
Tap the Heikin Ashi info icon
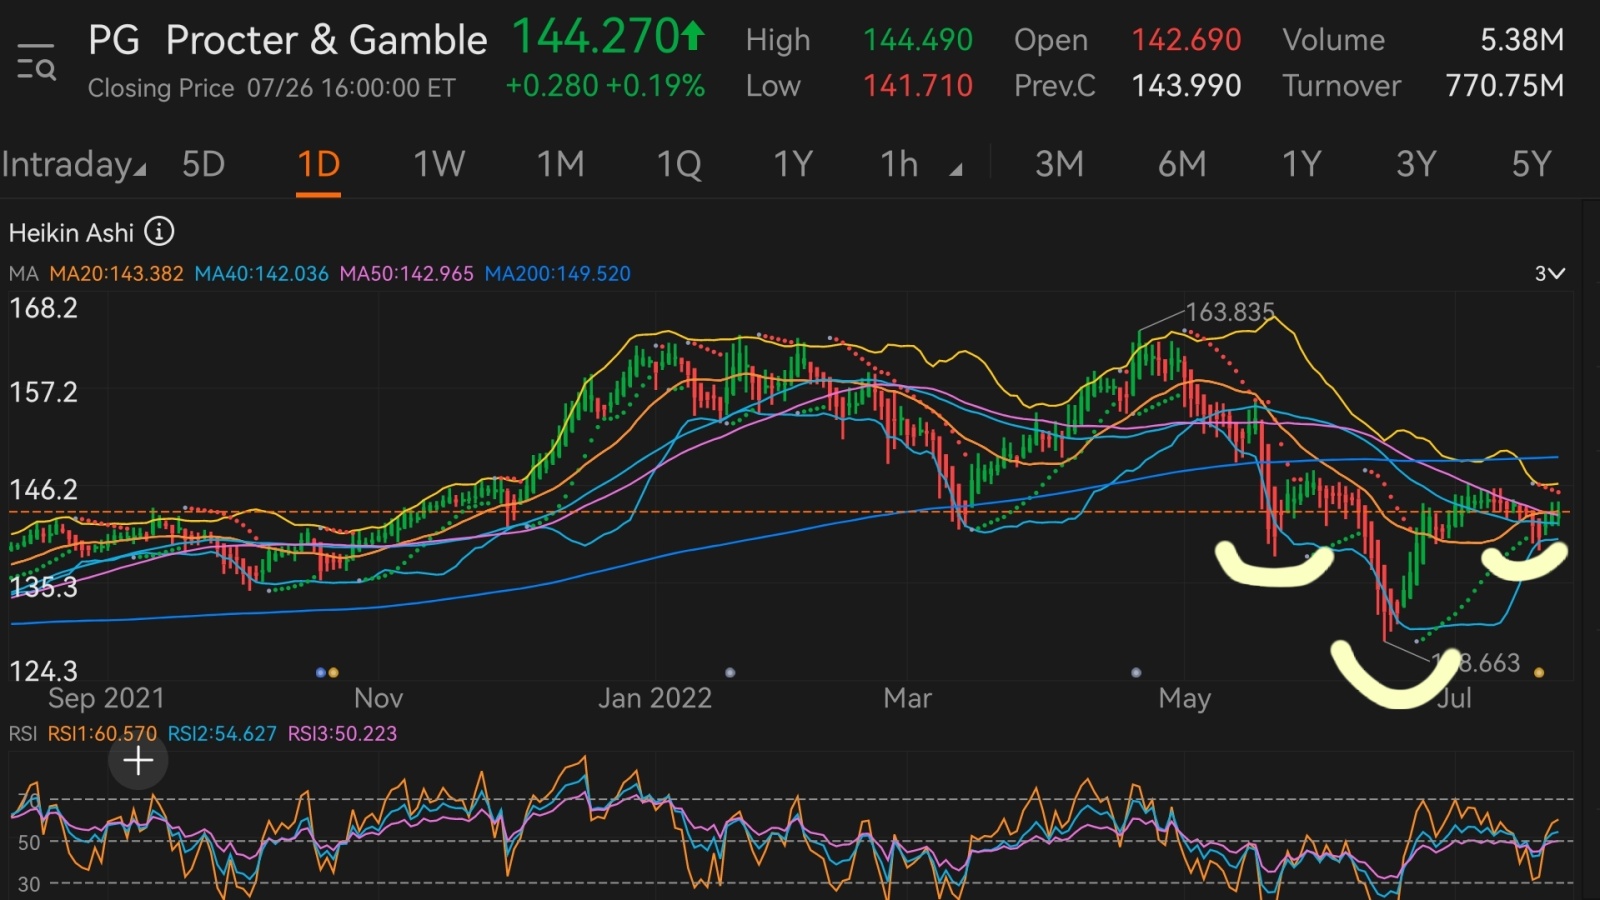click(159, 232)
